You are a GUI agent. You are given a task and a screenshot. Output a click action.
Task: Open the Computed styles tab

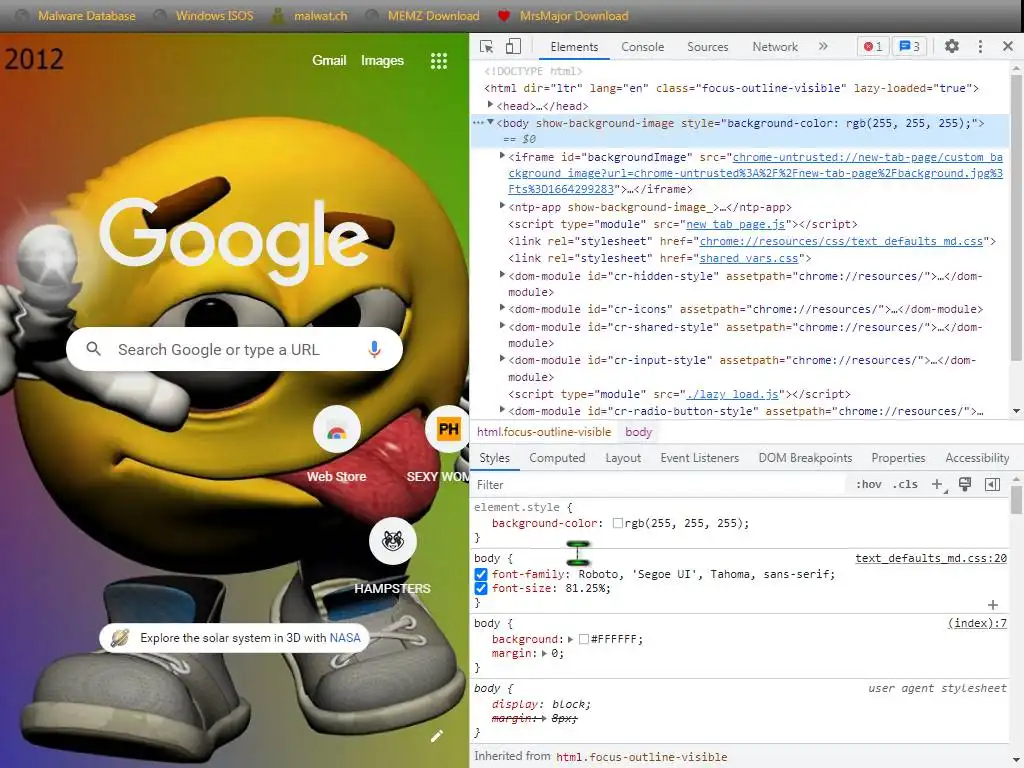[557, 458]
